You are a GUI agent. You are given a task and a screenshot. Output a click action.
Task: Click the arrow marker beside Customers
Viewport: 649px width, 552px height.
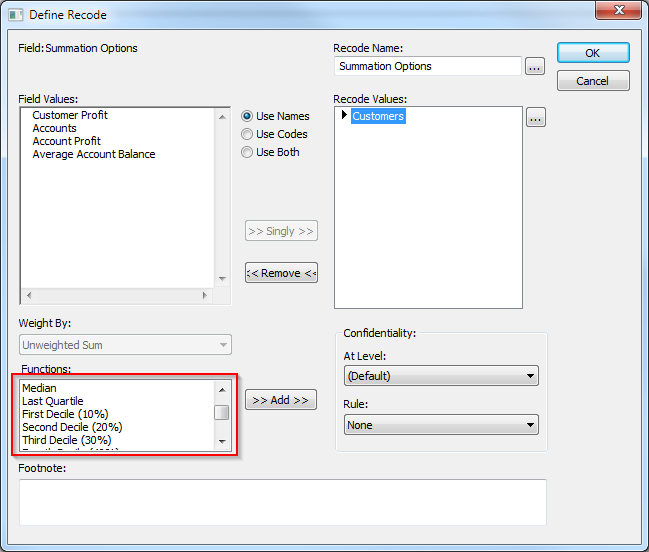point(345,116)
